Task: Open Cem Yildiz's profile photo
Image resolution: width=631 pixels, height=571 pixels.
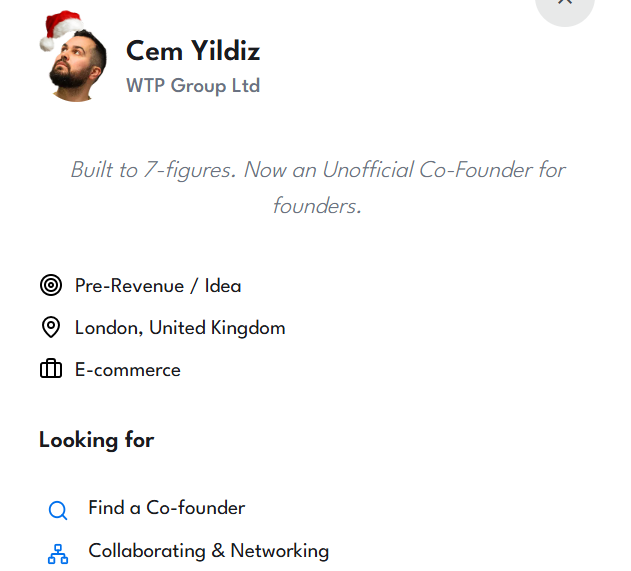Action: tap(76, 62)
